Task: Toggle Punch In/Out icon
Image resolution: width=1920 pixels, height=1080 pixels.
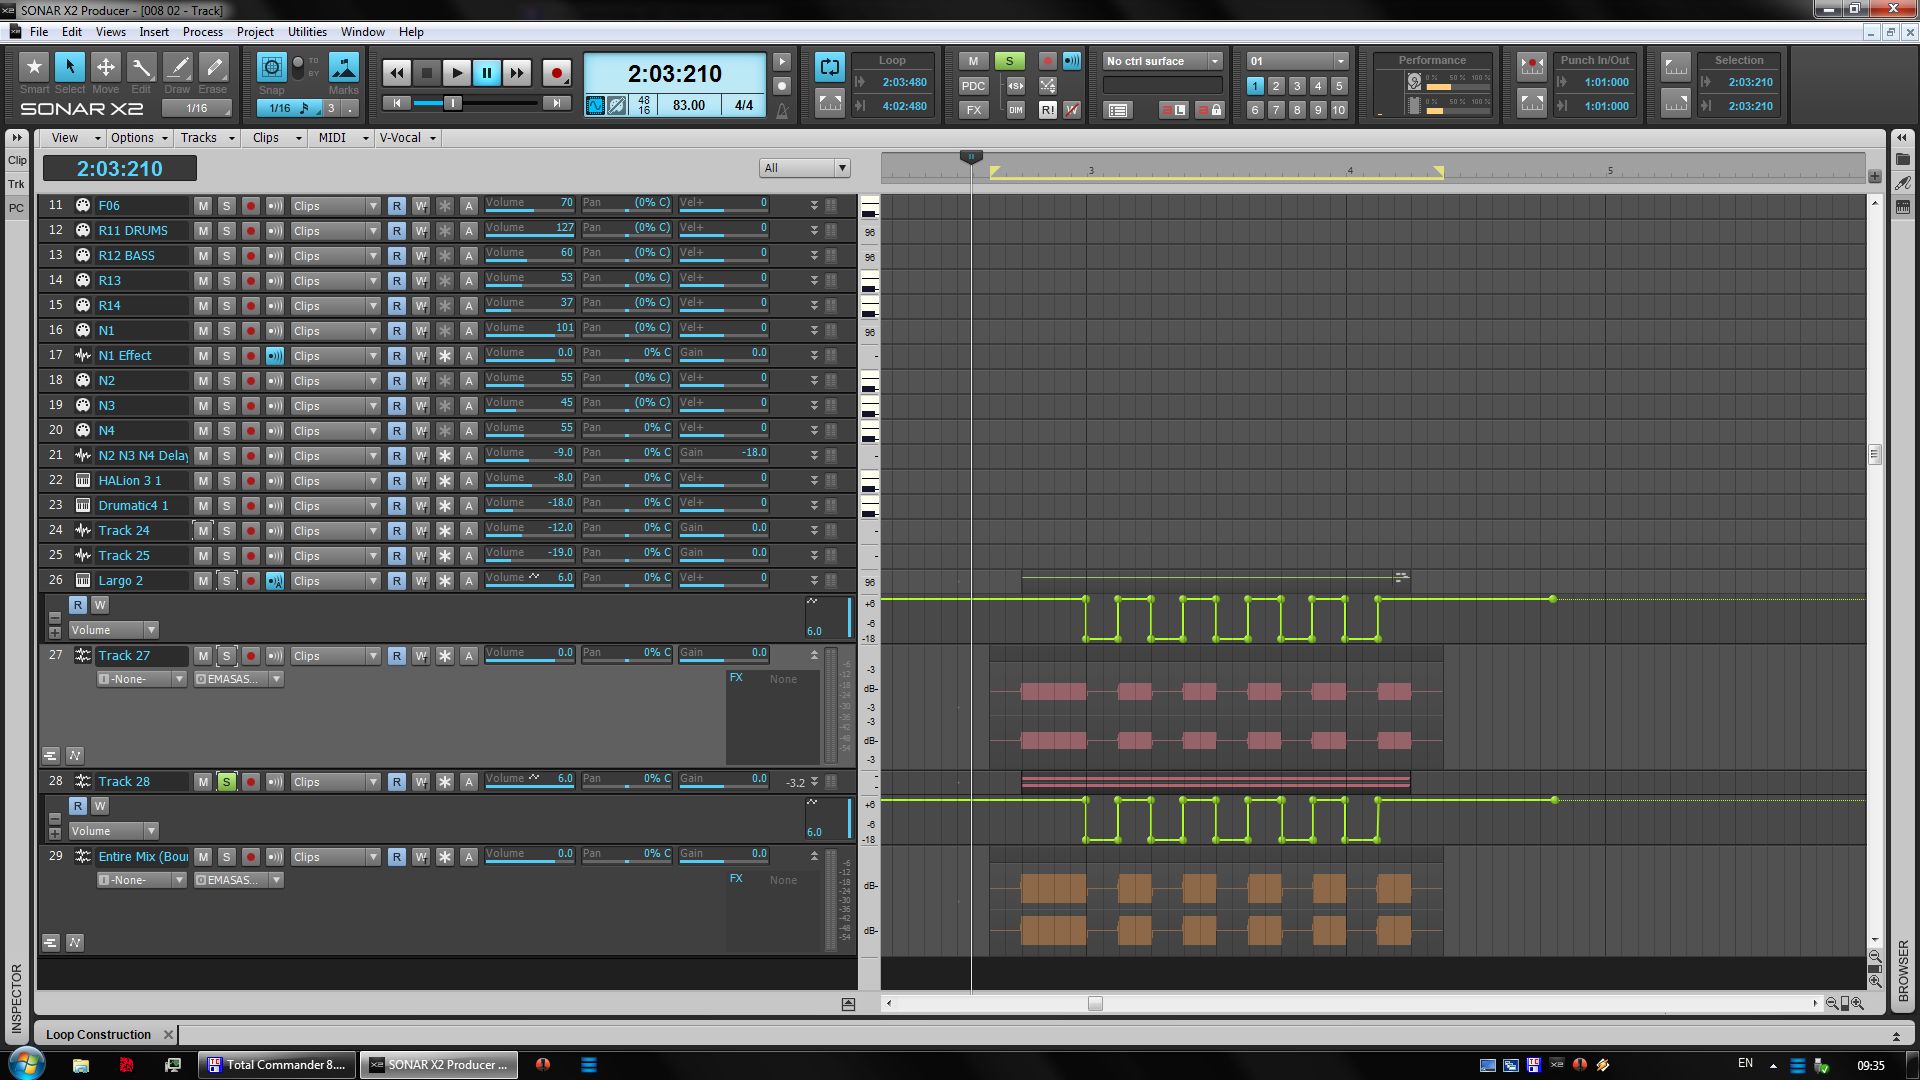Action: (1532, 66)
